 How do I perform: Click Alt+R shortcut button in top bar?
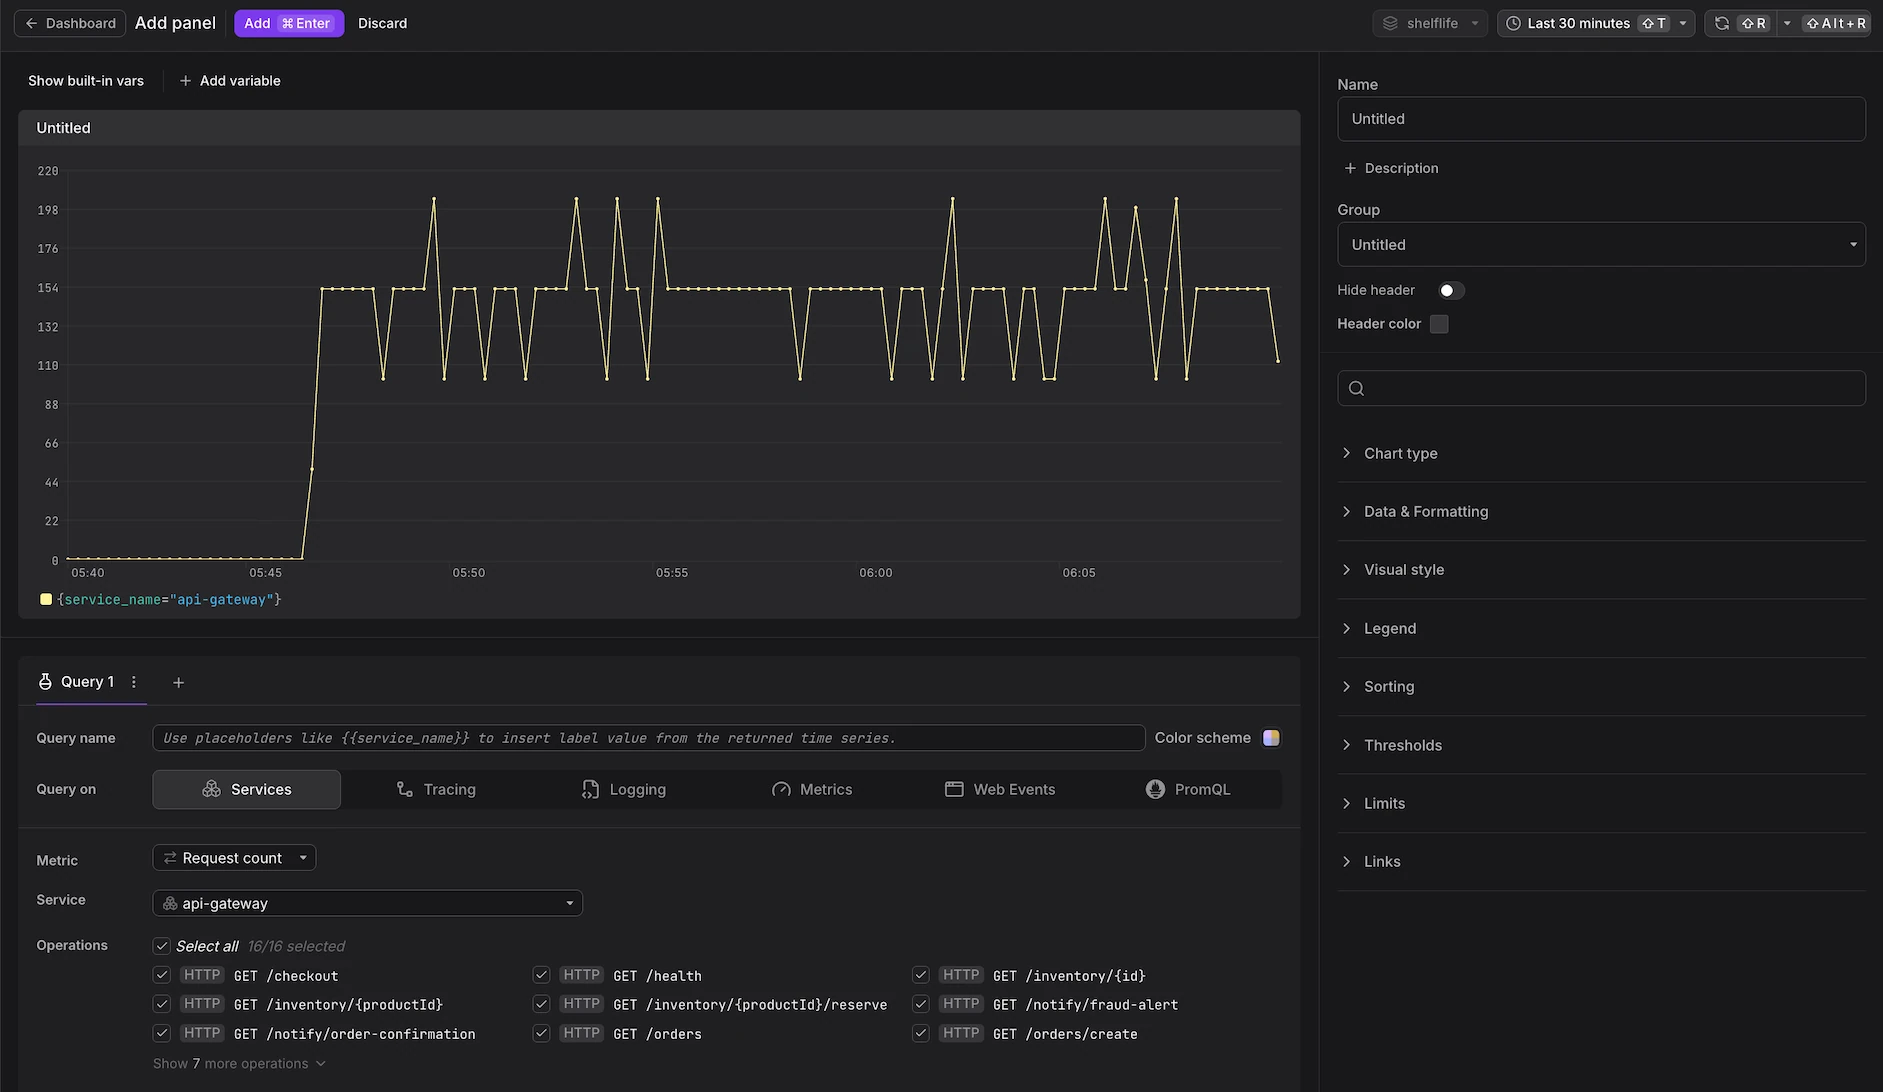point(1836,23)
